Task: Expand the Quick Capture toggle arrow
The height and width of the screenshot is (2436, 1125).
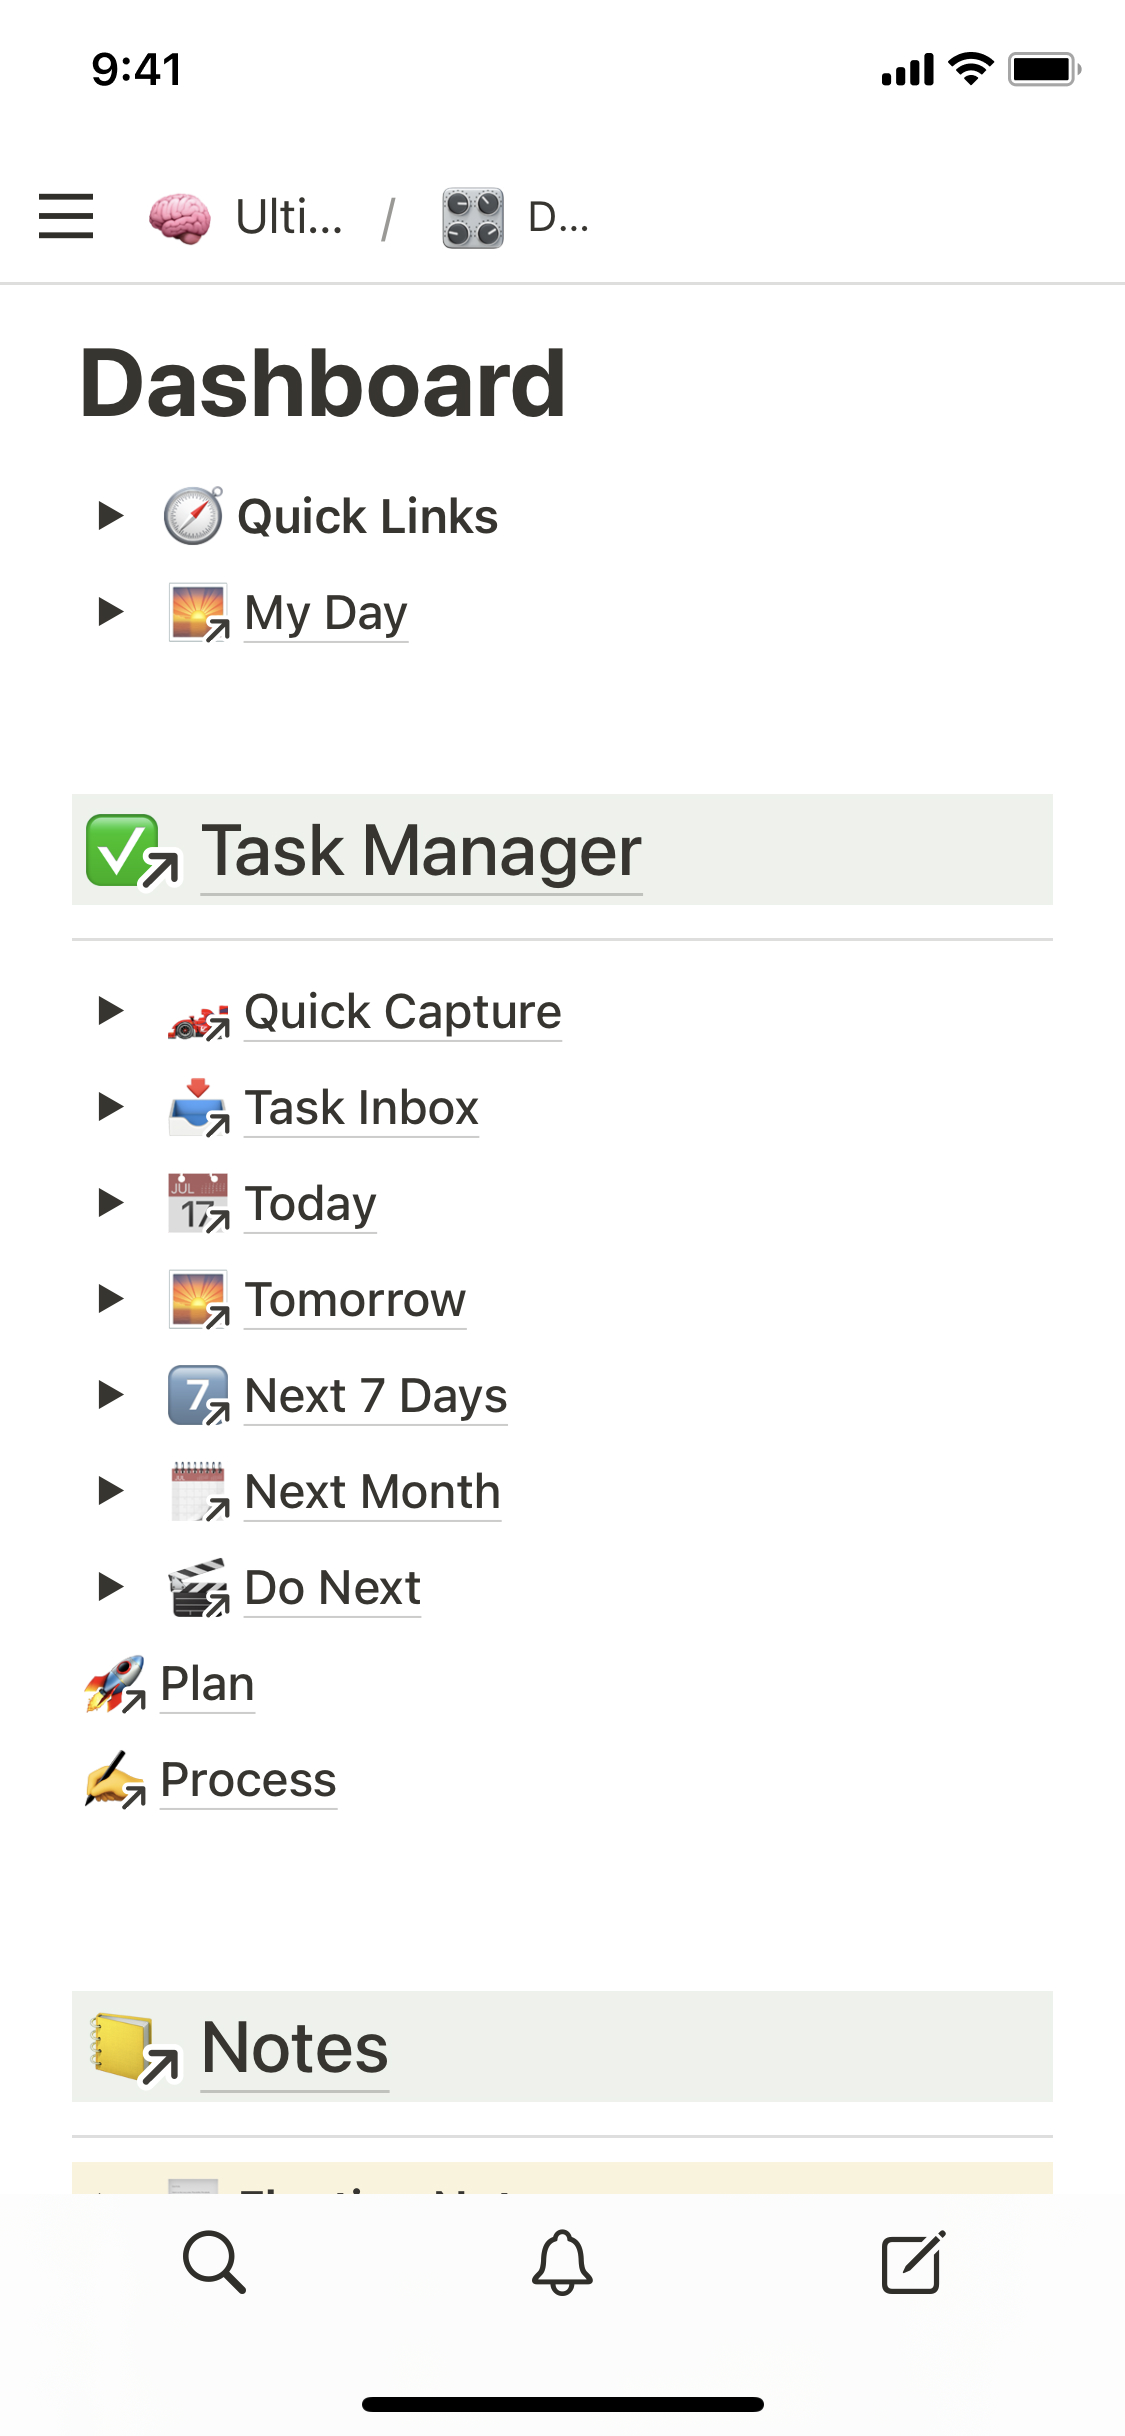Action: 110,1011
